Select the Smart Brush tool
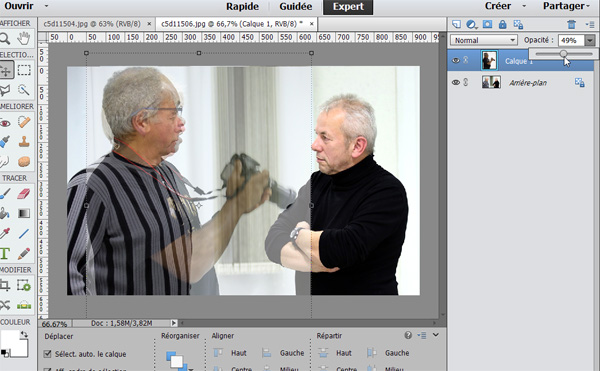 point(5,142)
